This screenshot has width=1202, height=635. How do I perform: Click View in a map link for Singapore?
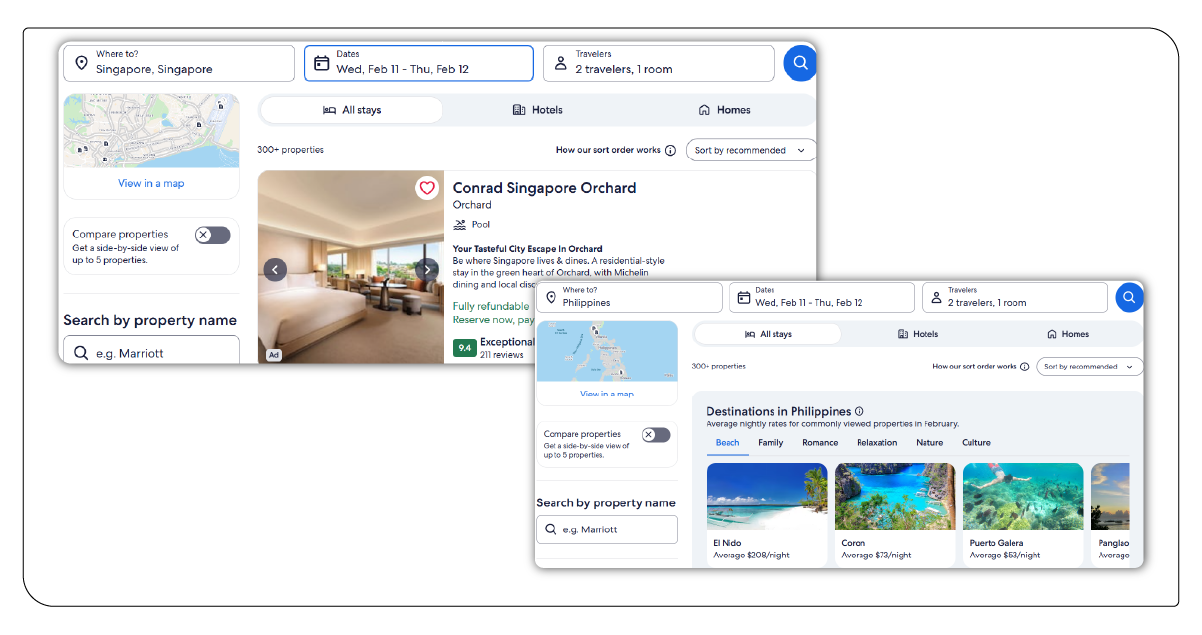pyautogui.click(x=151, y=183)
